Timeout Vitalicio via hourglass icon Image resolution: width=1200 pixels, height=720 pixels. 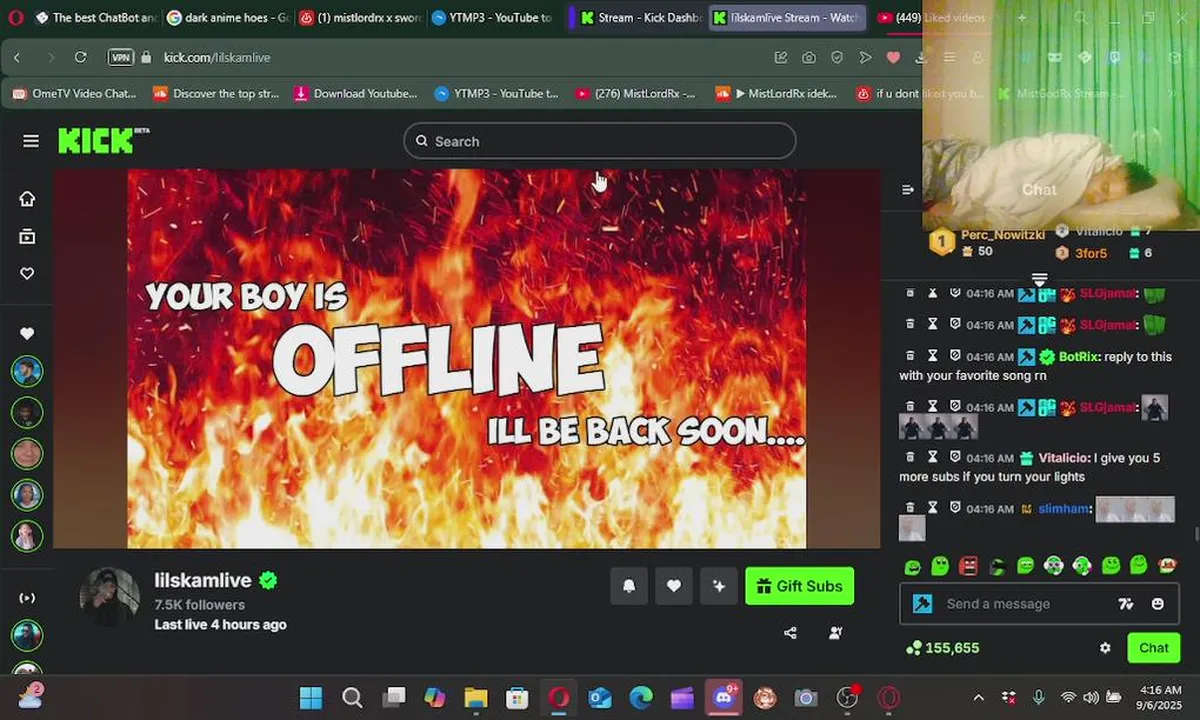coord(932,458)
